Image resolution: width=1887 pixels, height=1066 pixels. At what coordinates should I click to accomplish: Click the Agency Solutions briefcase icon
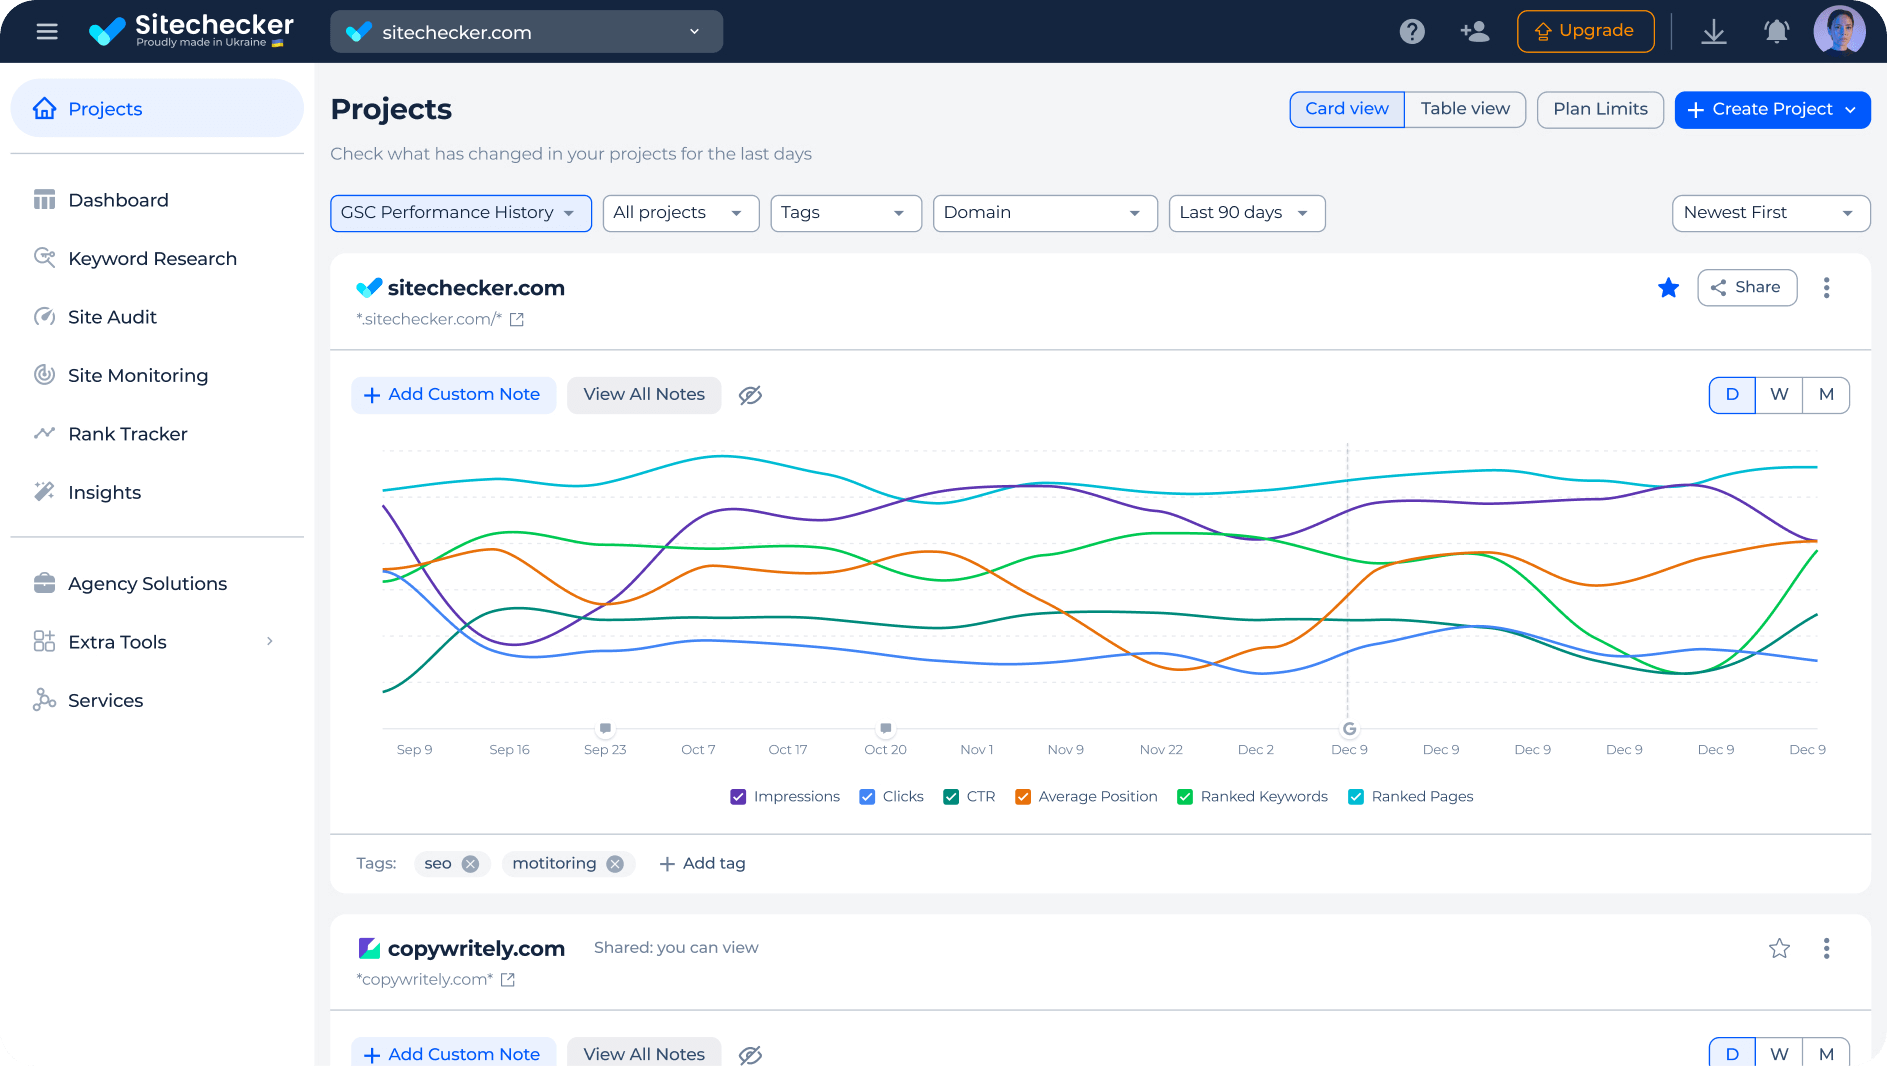(x=44, y=583)
